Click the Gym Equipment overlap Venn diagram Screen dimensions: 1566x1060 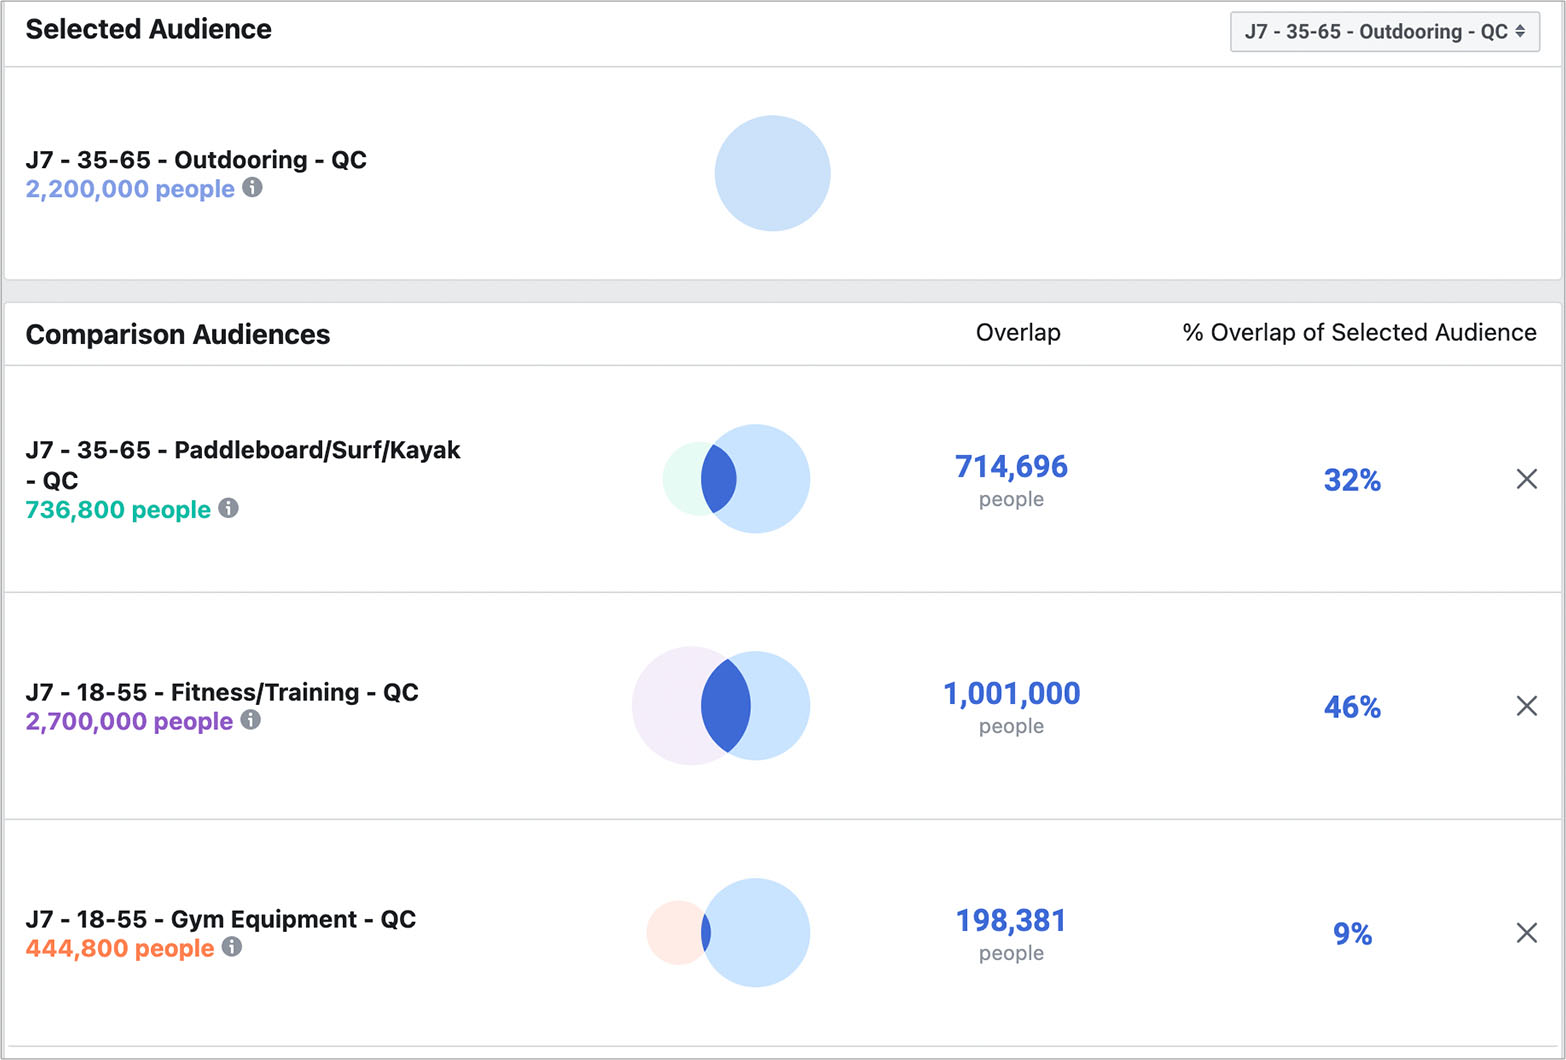pyautogui.click(x=729, y=933)
